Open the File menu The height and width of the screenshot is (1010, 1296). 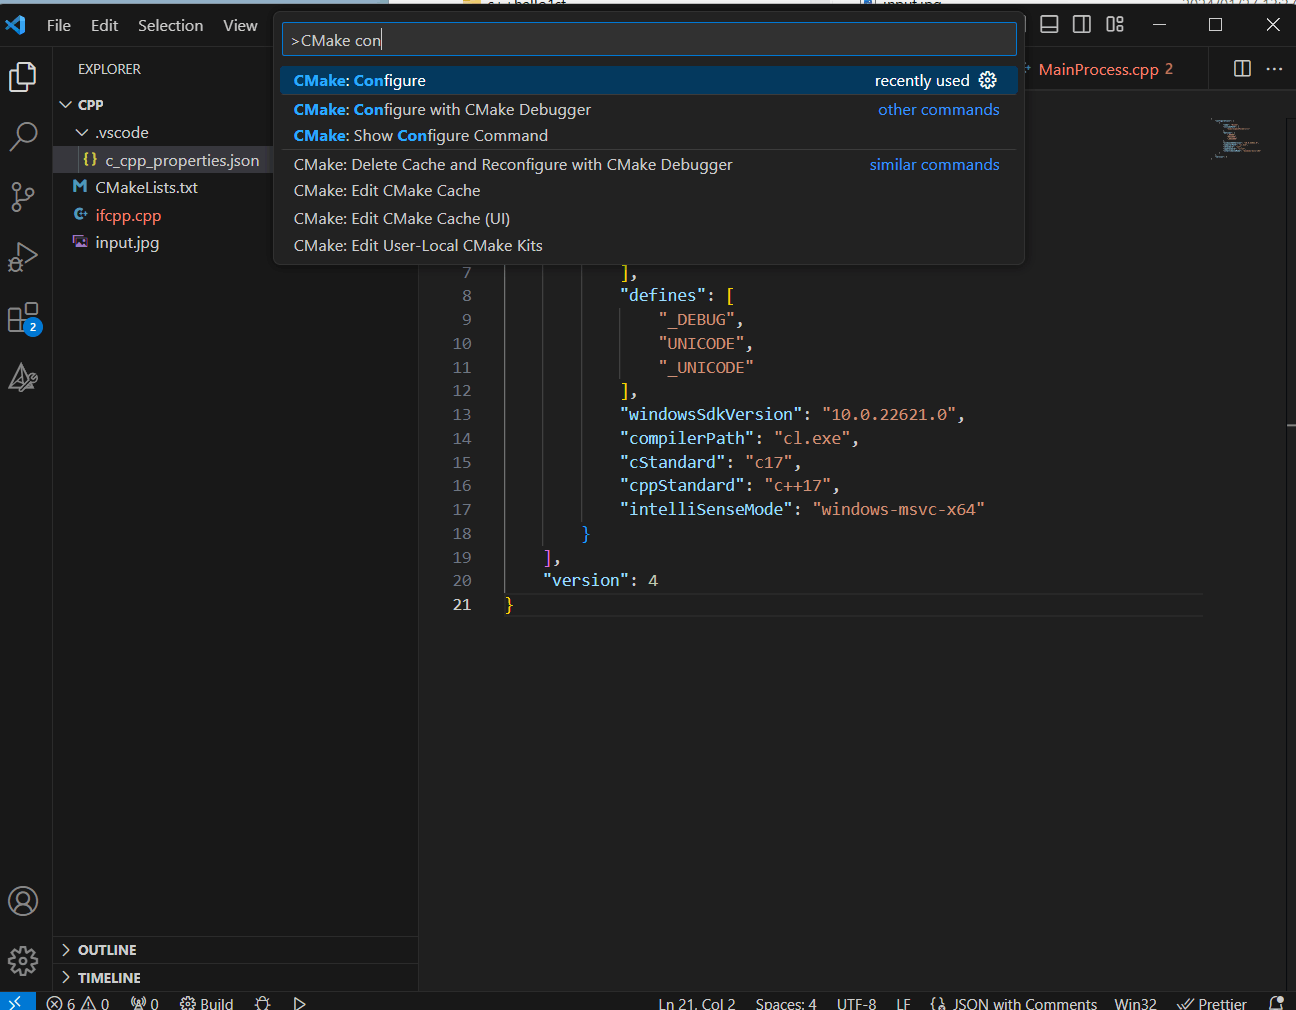59,25
